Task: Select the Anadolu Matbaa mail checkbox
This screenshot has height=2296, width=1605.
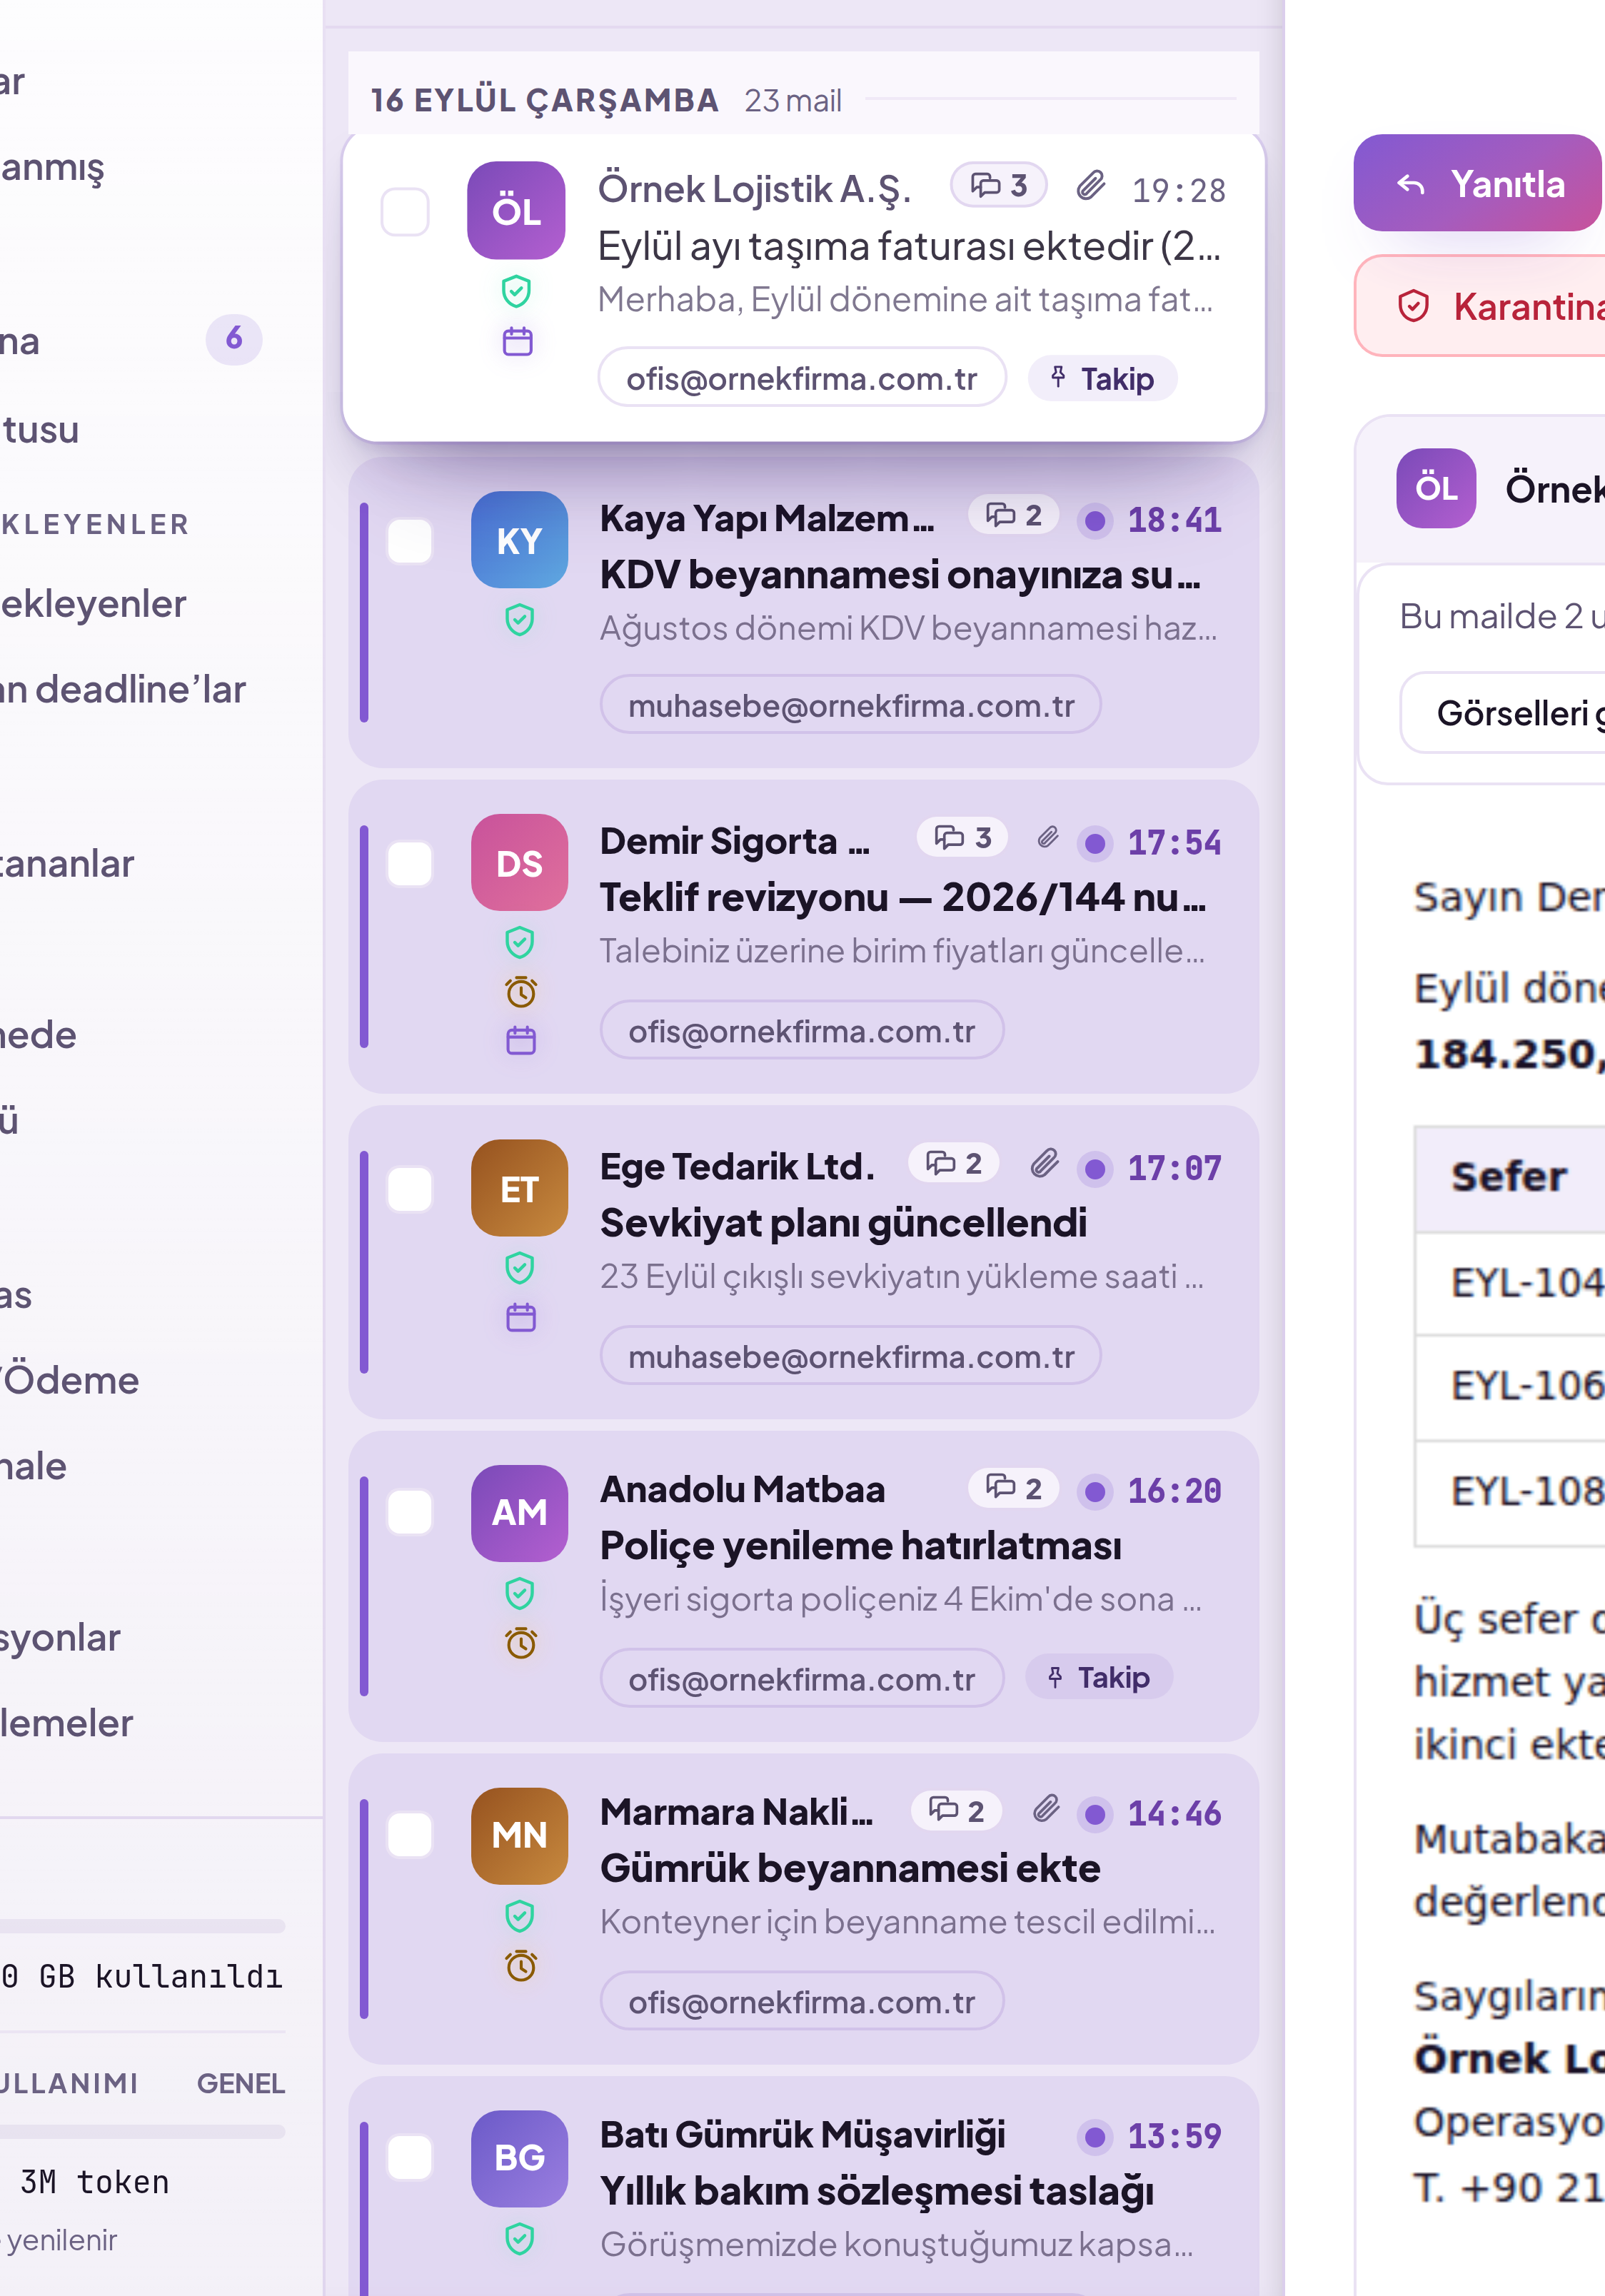Action: tap(410, 1512)
